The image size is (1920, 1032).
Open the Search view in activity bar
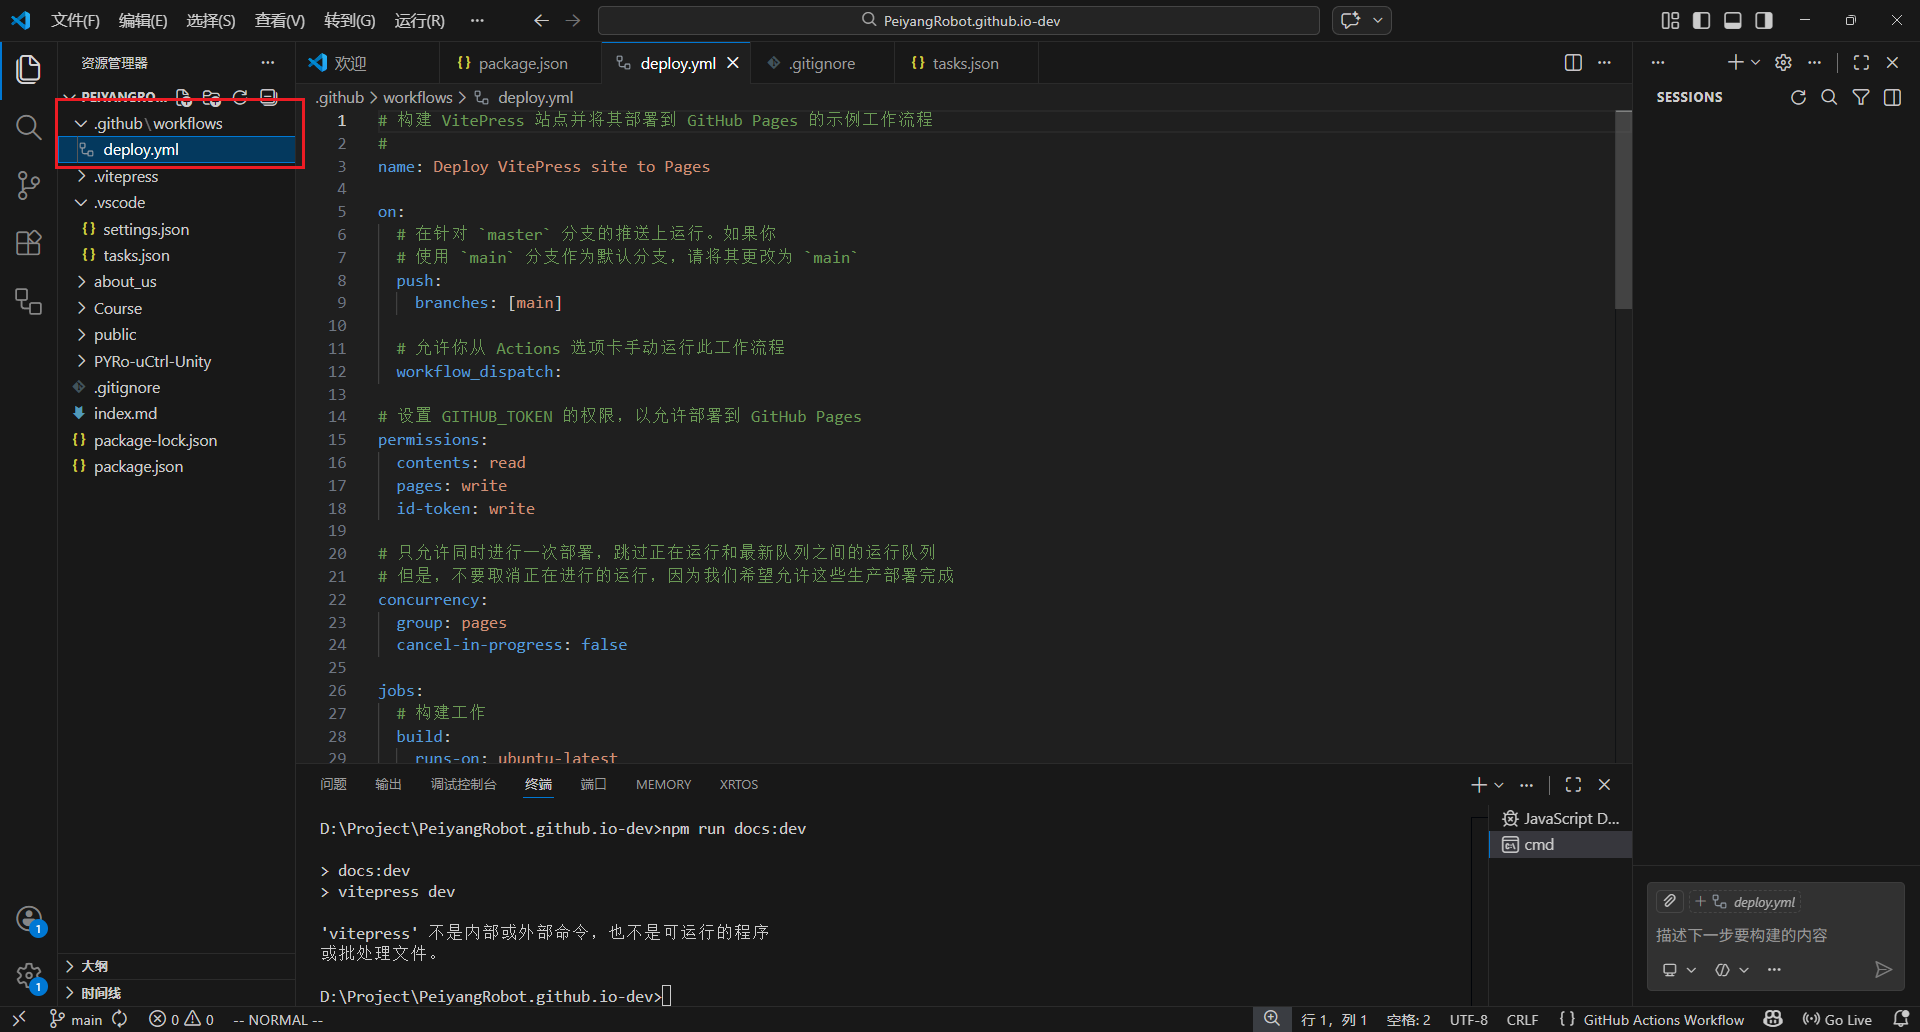point(28,127)
